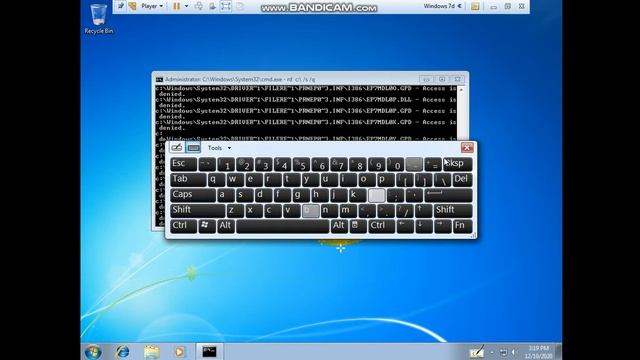Close the on-screen keyboard panel
The image size is (640, 360).
467,147
